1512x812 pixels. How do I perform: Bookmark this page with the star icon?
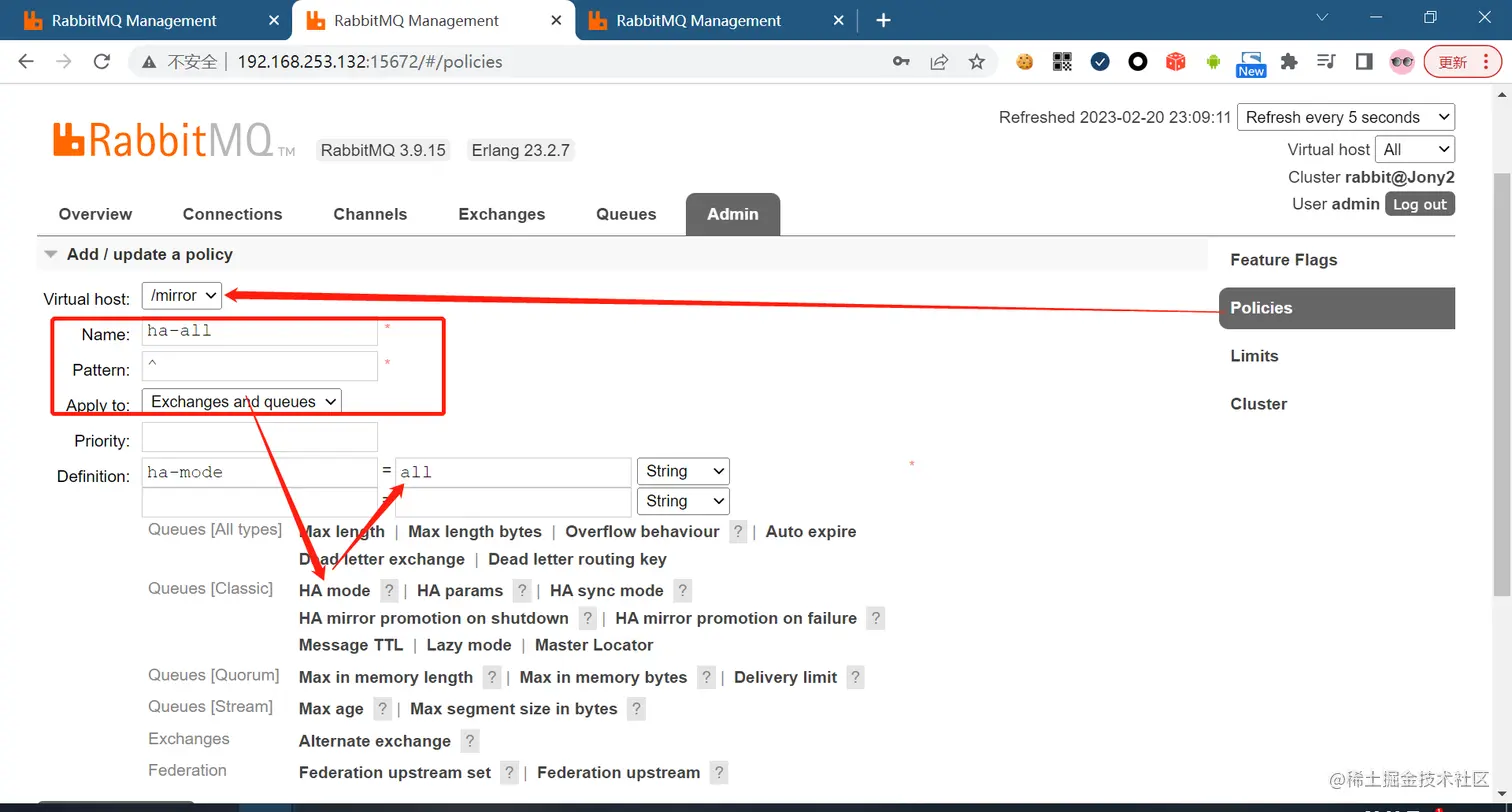pos(976,62)
